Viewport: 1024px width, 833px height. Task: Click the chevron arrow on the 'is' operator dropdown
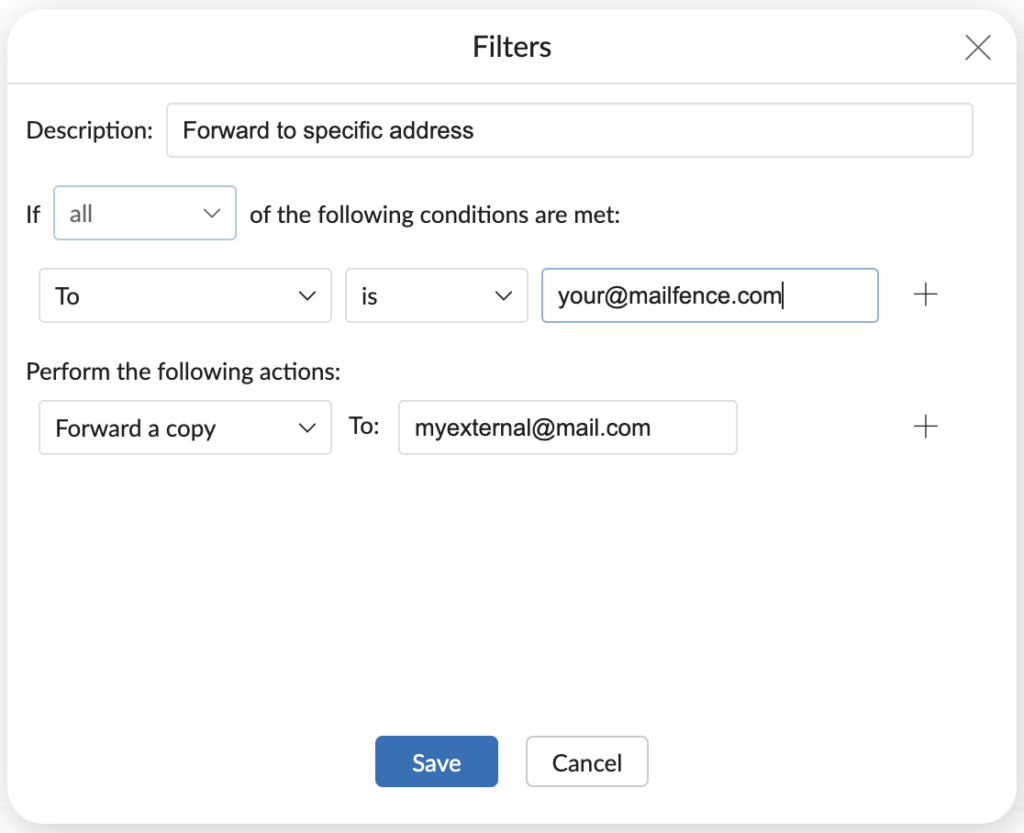pos(503,296)
